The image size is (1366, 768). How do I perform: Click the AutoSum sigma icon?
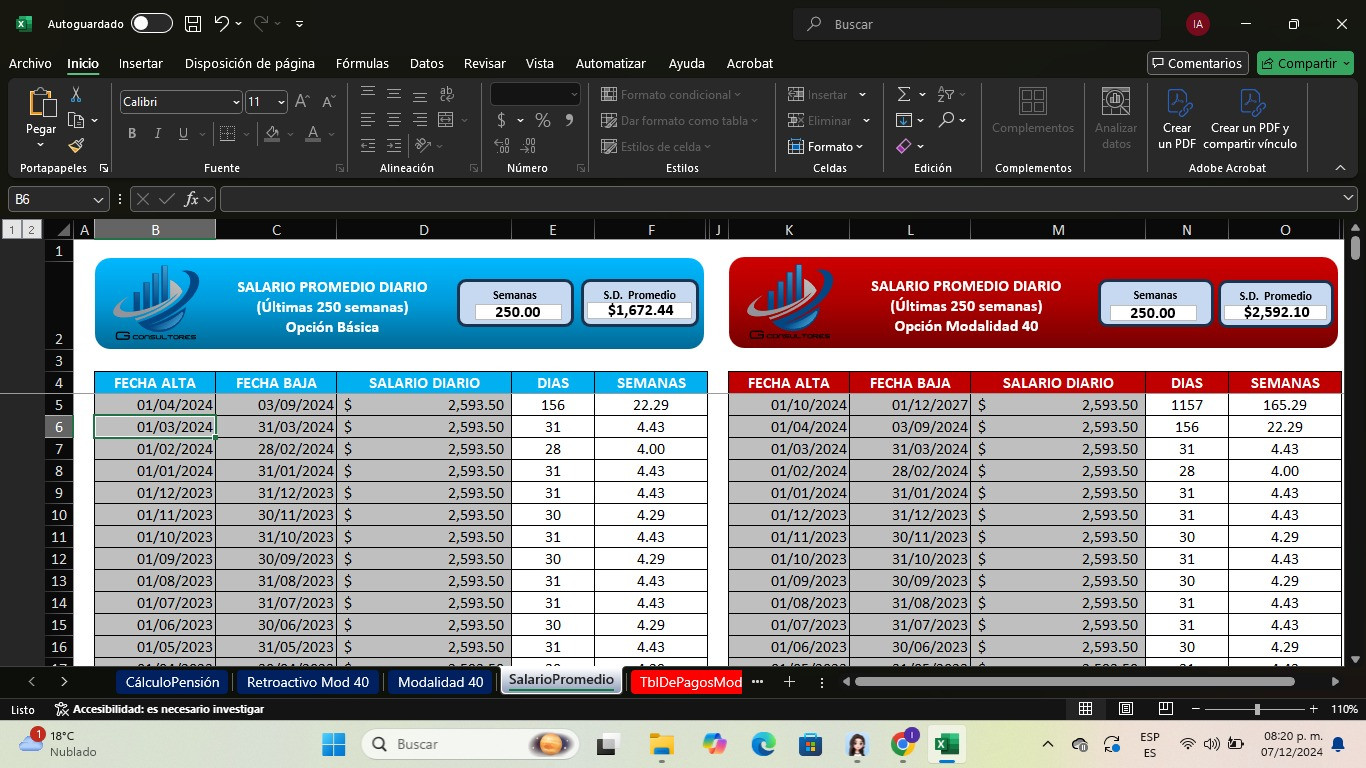tap(904, 94)
